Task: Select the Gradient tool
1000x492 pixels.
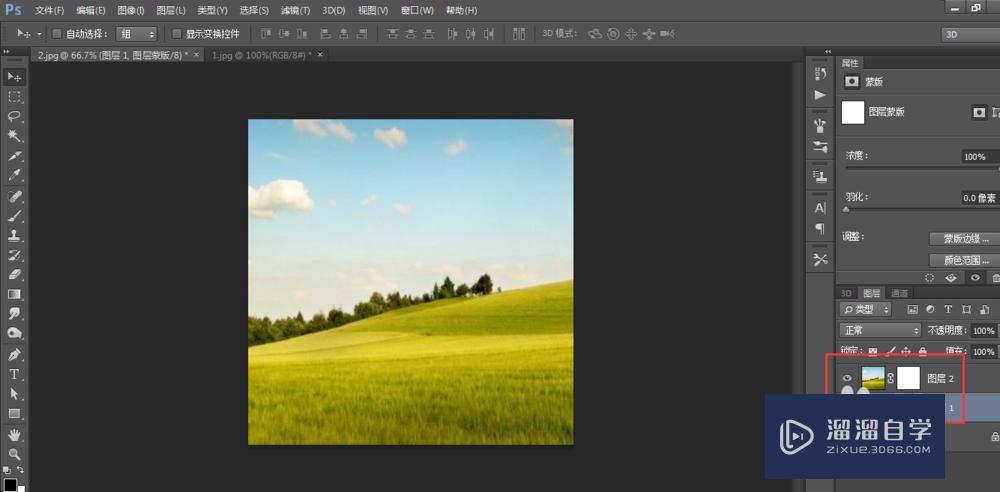Action: (14, 295)
